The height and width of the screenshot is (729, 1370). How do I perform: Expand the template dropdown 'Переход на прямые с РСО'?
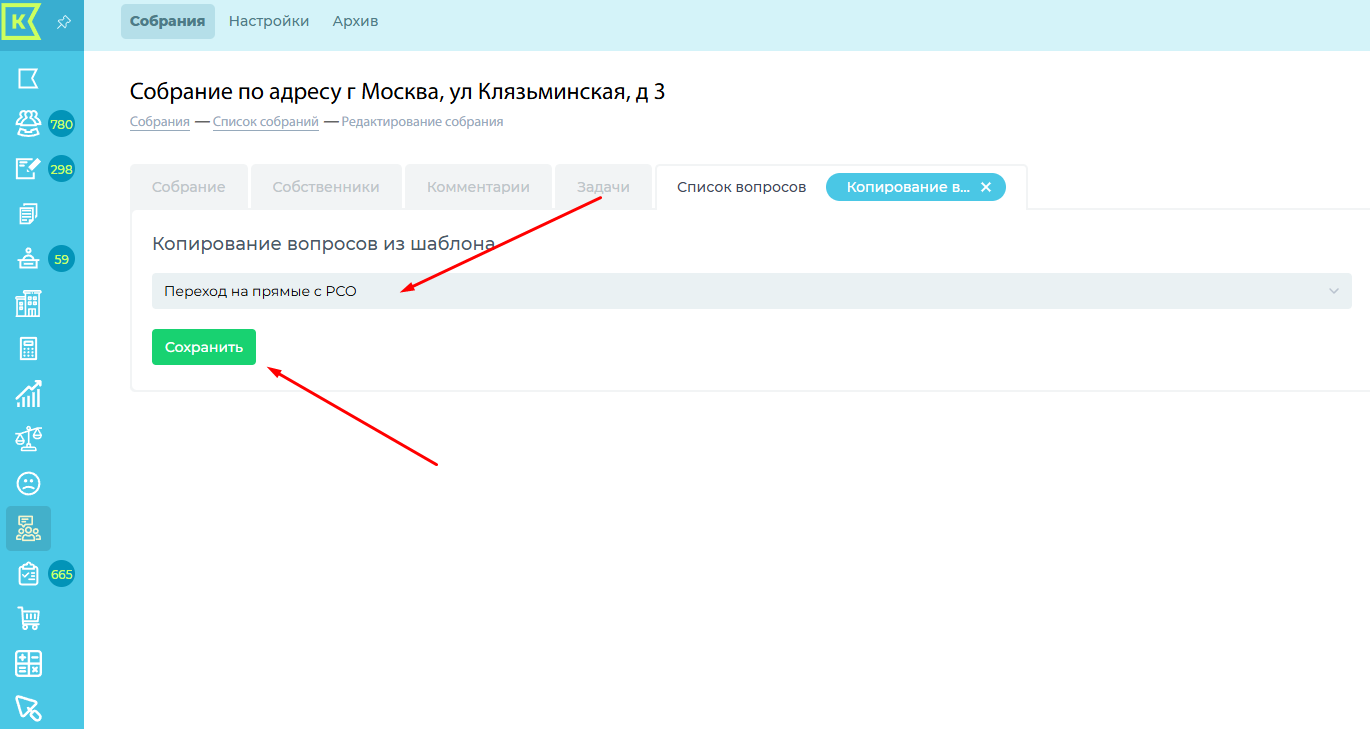(751, 291)
